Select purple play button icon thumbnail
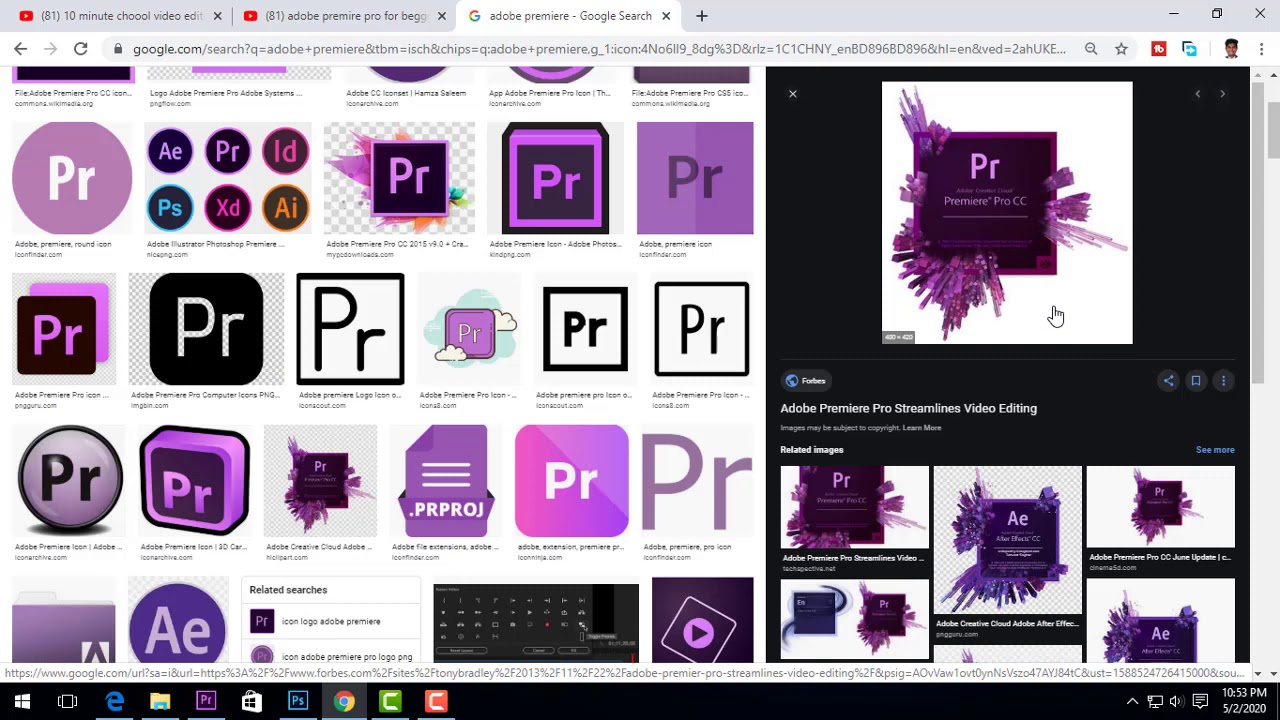This screenshot has width=1280, height=720. tap(702, 620)
